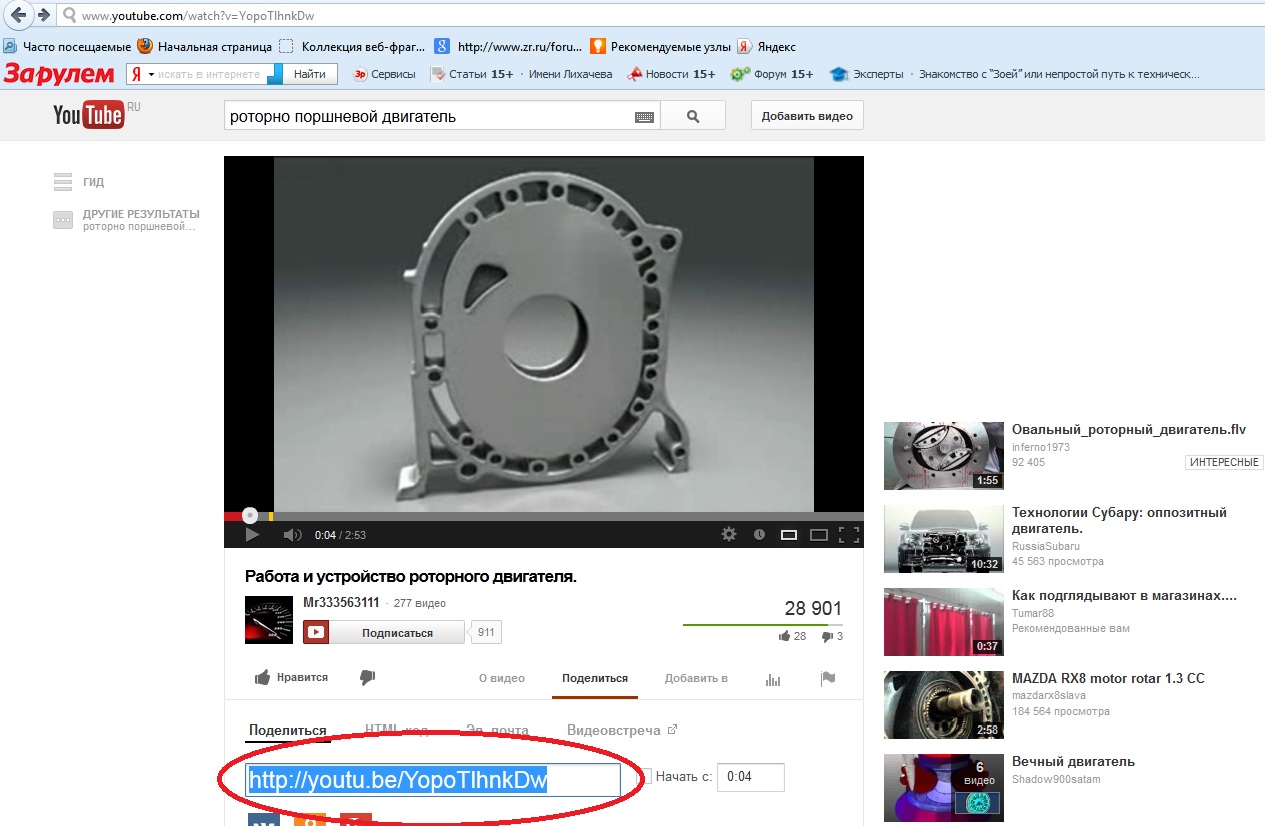Open the Яндекс bookmark
This screenshot has height=826, width=1286.
coord(767,46)
